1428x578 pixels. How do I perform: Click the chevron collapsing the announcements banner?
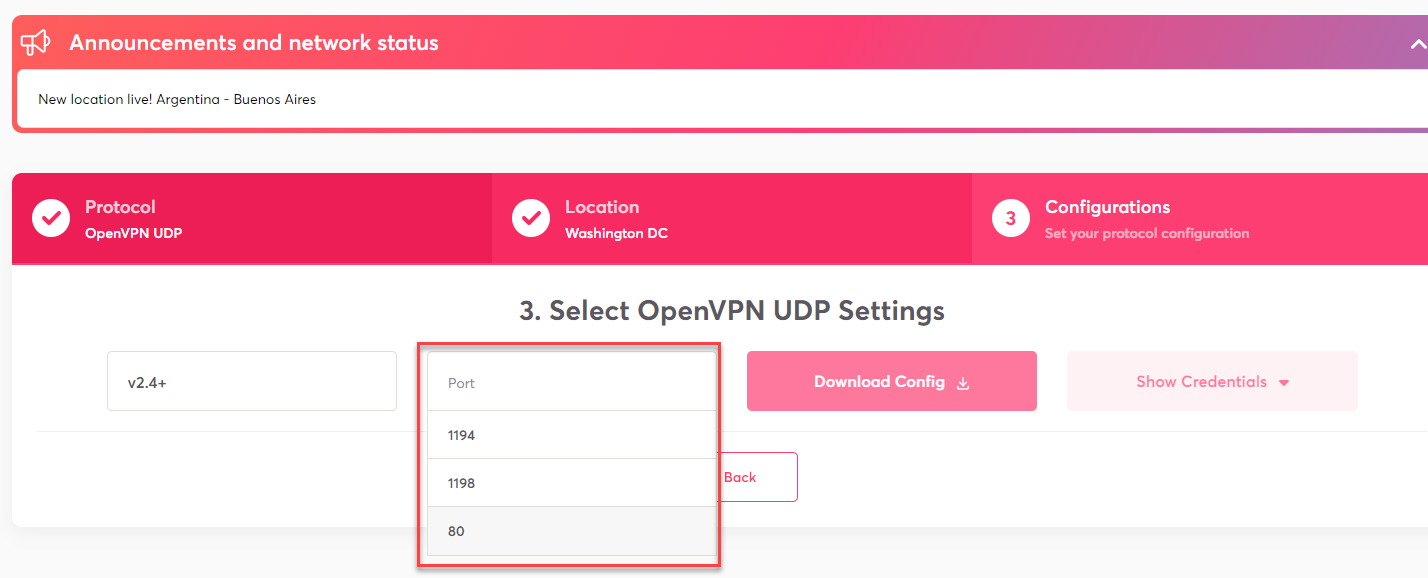click(1418, 44)
